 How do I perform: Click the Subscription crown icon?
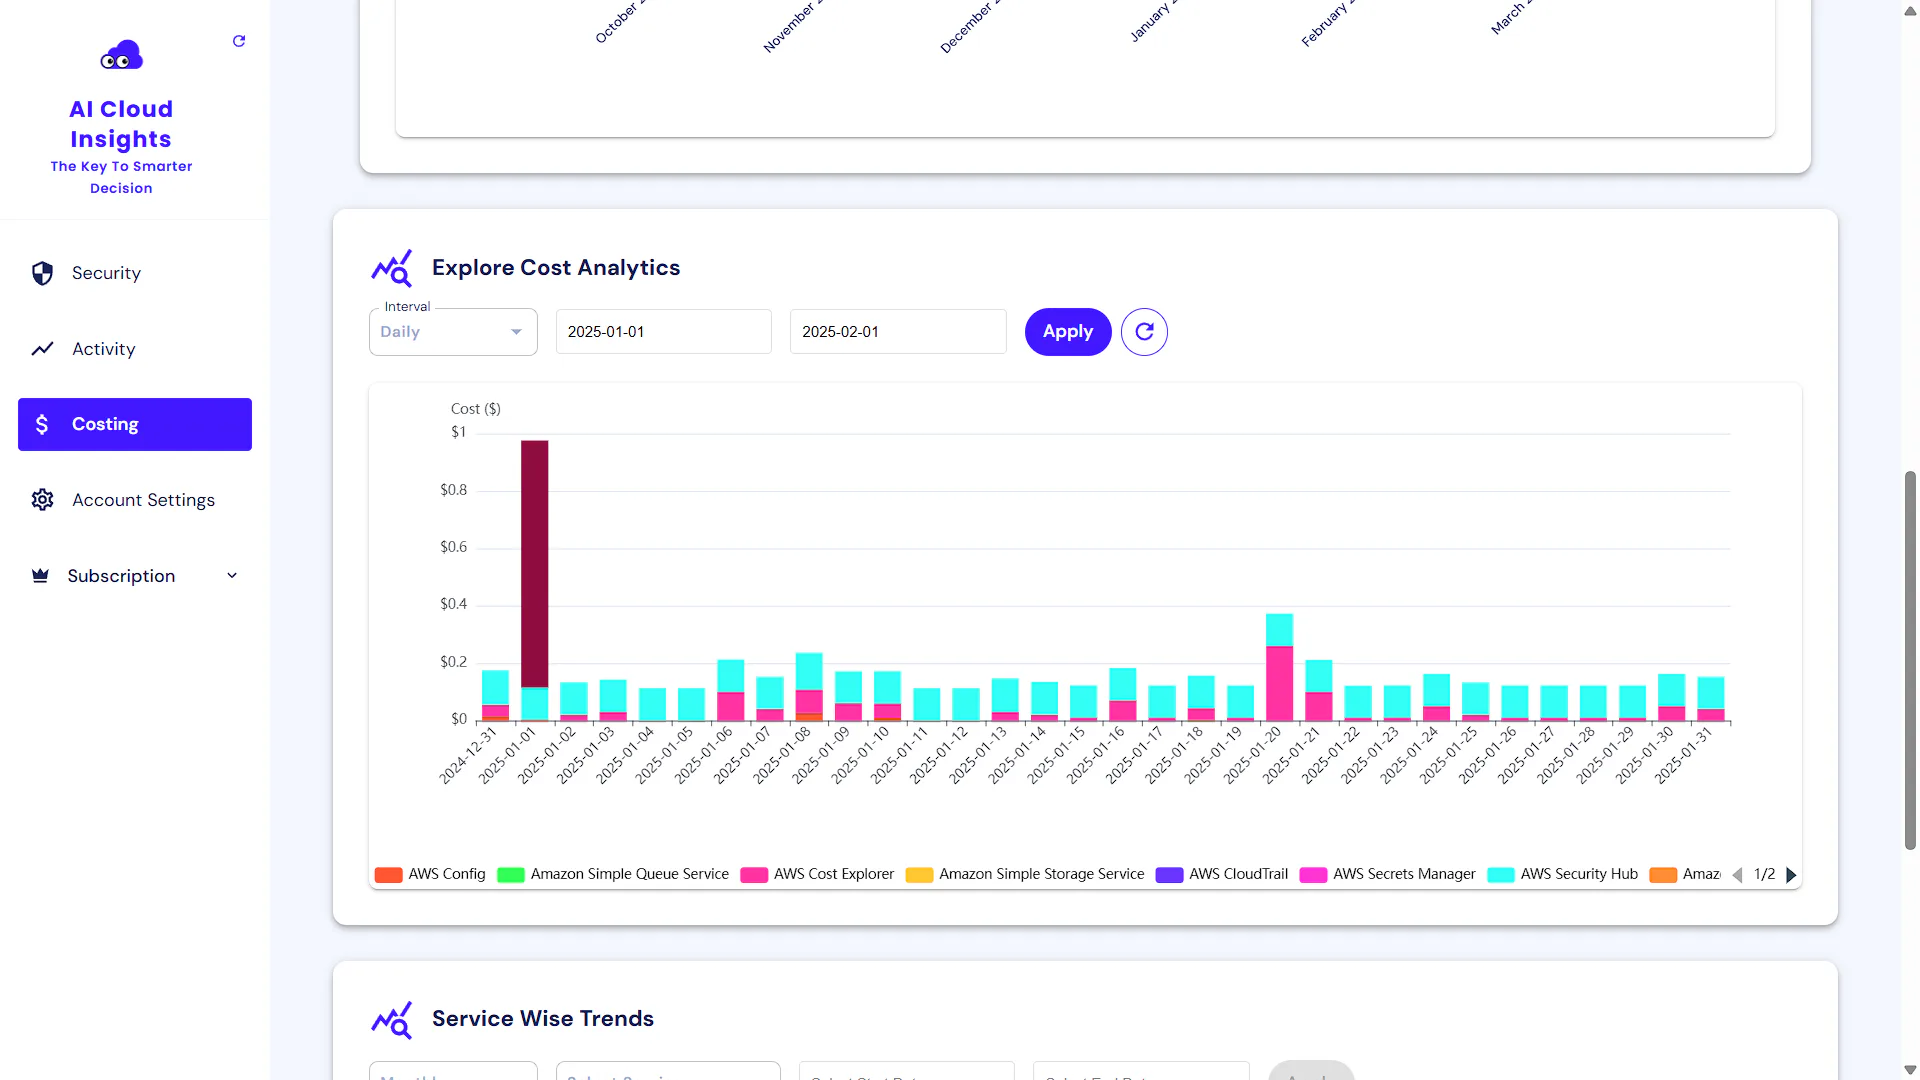(x=40, y=576)
